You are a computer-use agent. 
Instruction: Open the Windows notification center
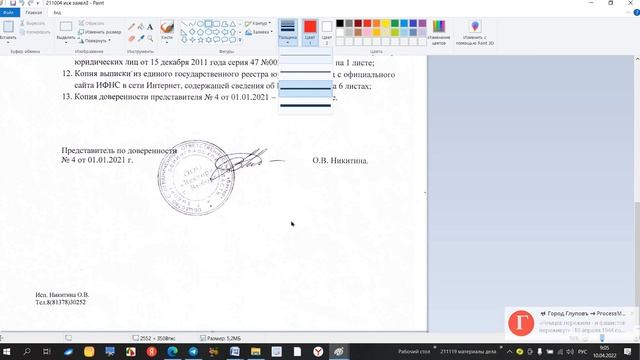click(627, 351)
